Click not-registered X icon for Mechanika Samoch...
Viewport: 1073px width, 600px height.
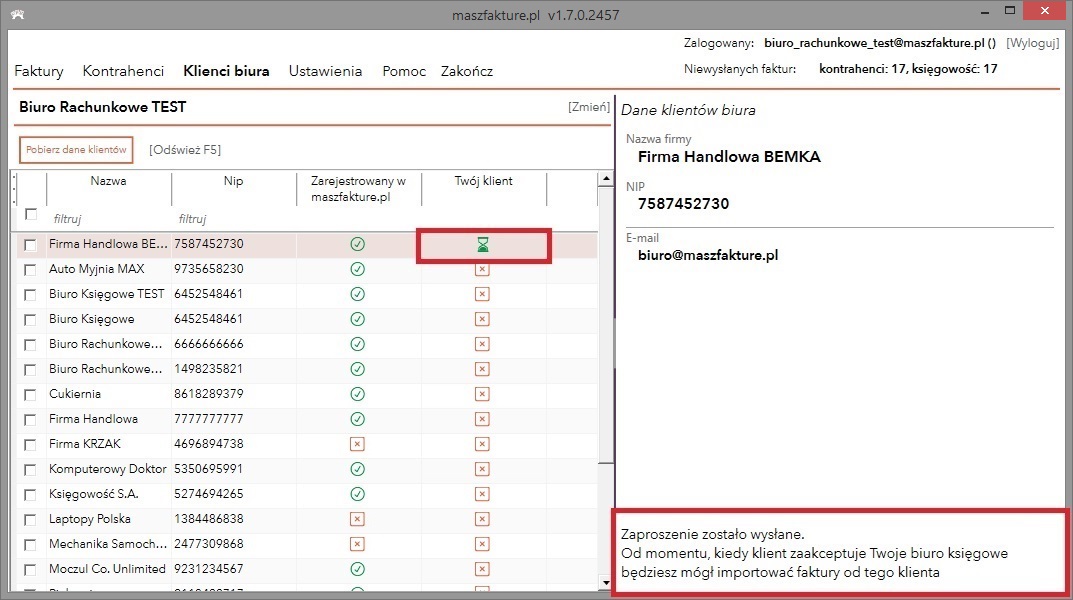pos(357,544)
